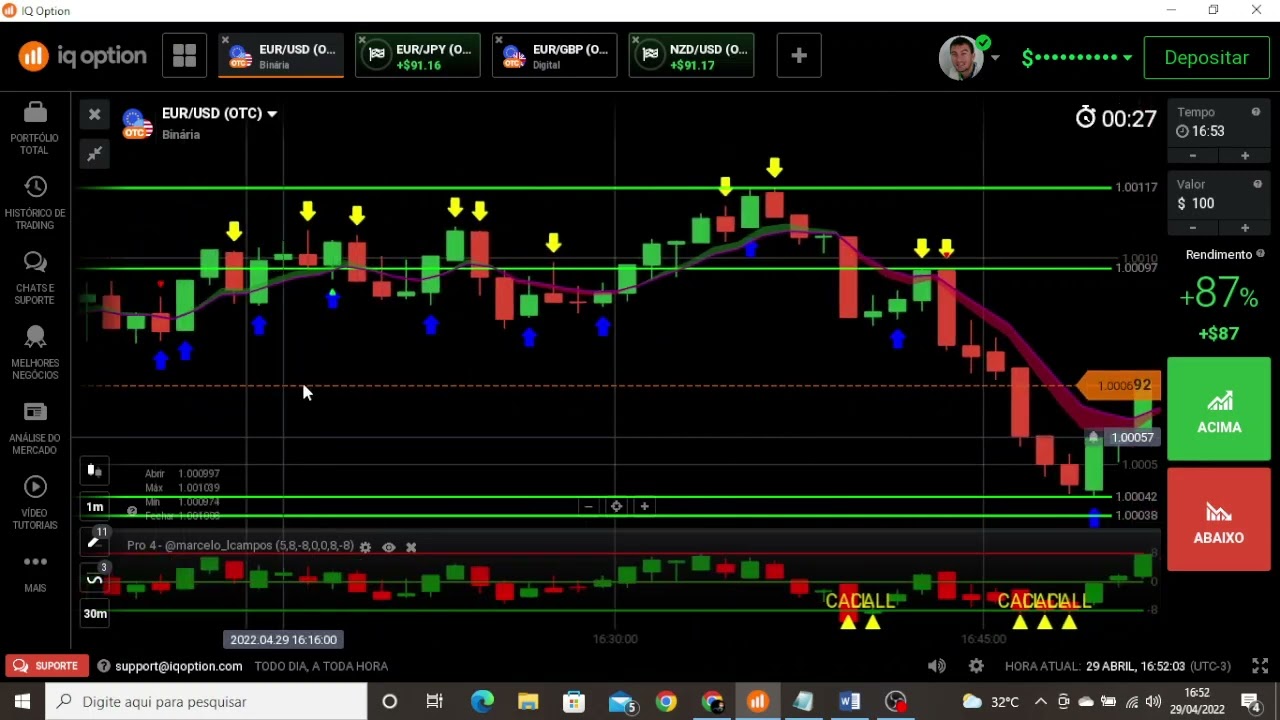Click the red ABAIXO put button

point(1219,519)
